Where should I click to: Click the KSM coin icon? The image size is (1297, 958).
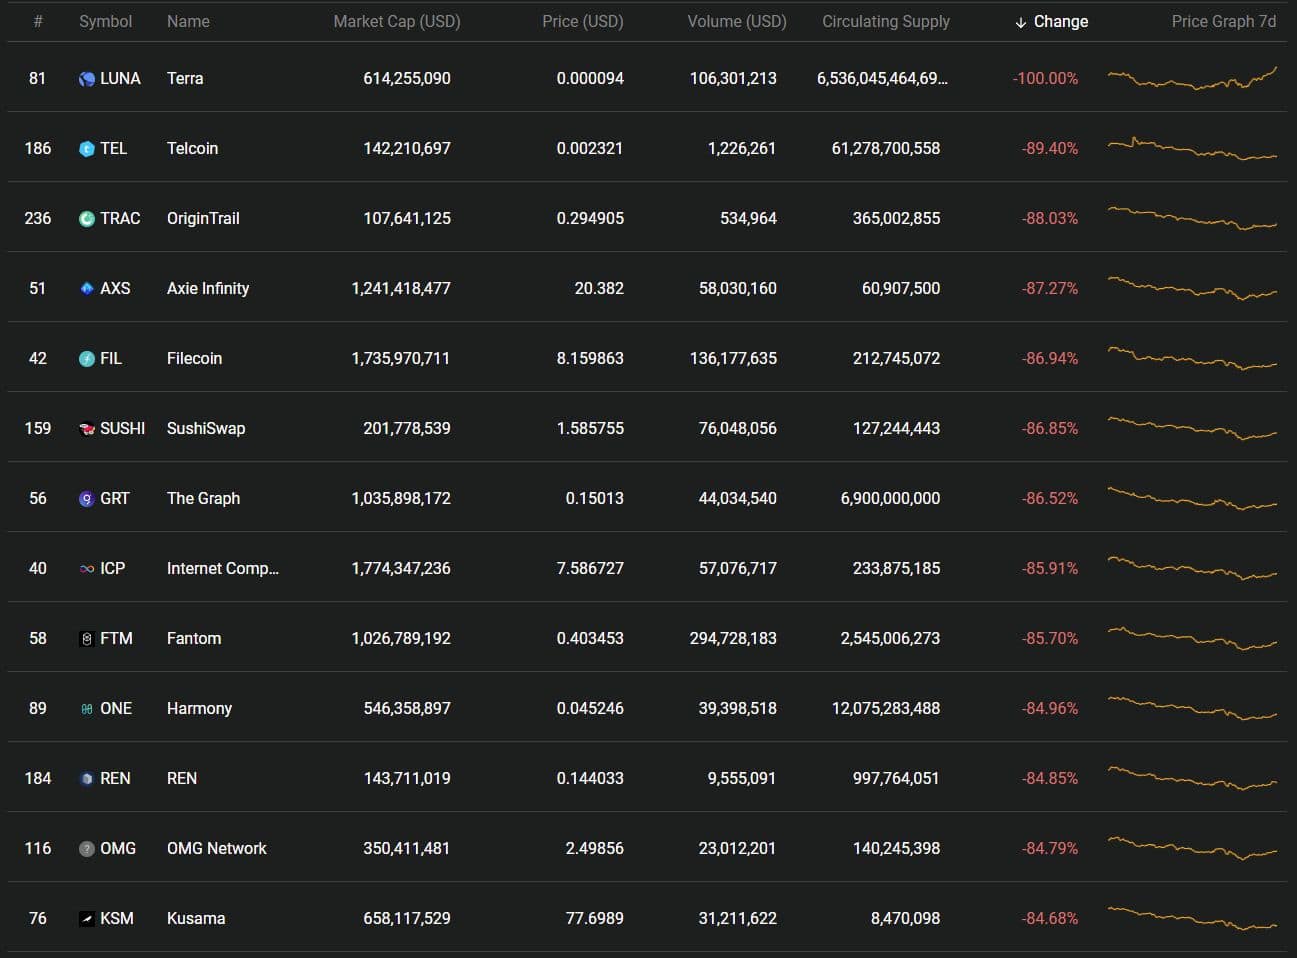(x=87, y=918)
